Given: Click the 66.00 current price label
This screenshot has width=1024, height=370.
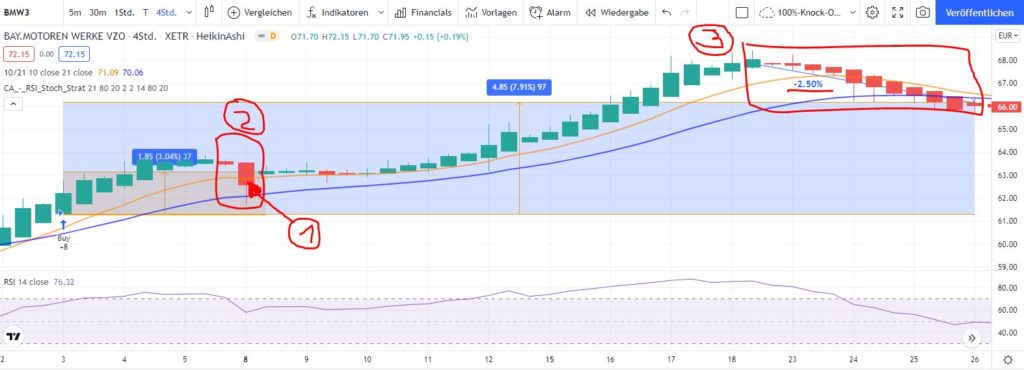Looking at the screenshot, I should pos(1006,108).
